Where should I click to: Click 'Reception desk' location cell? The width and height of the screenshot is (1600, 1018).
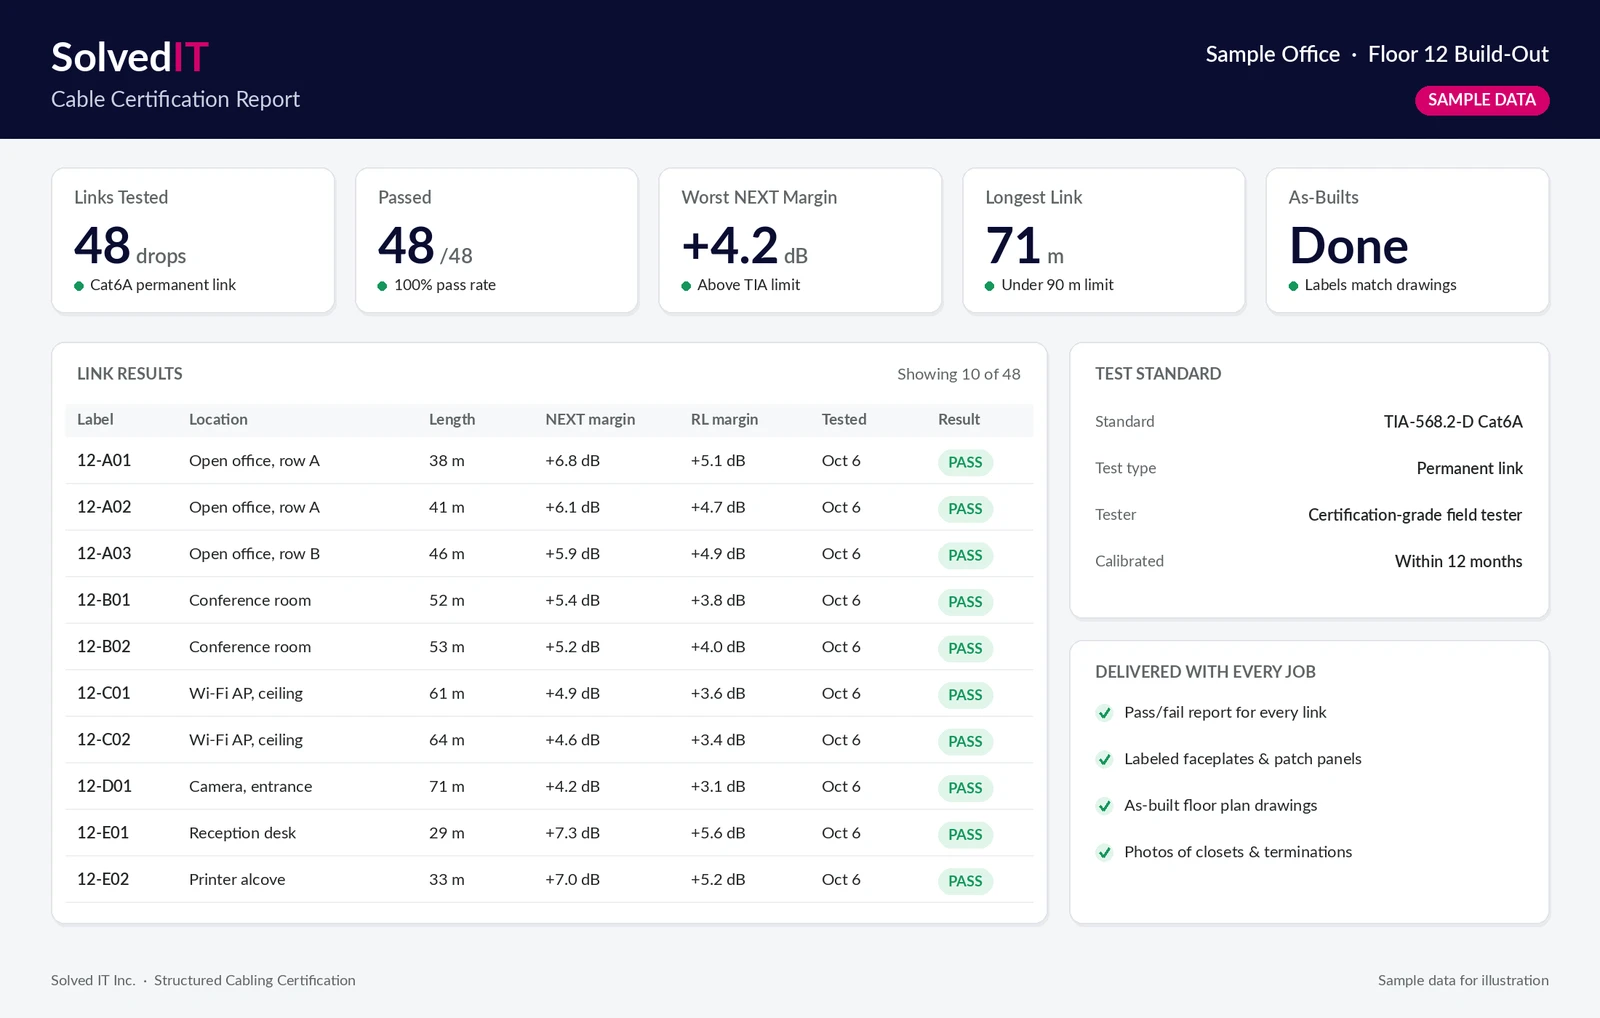[242, 833]
